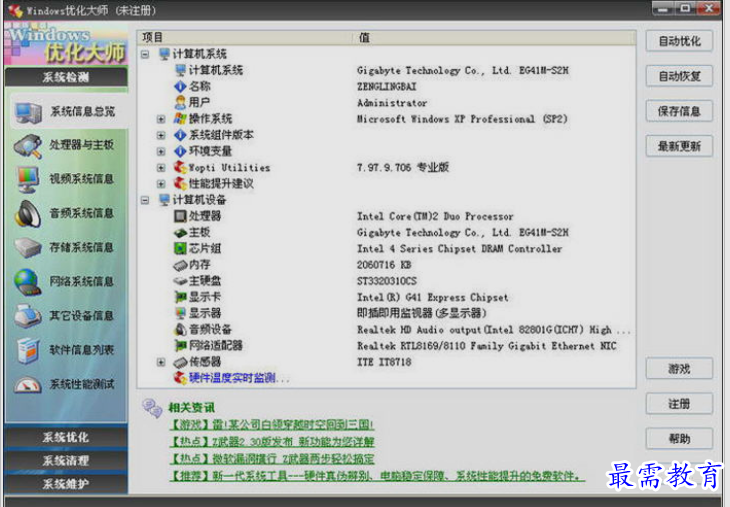The width and height of the screenshot is (730, 507).
Task: Click the title bar app logo icon
Action: tap(15, 10)
